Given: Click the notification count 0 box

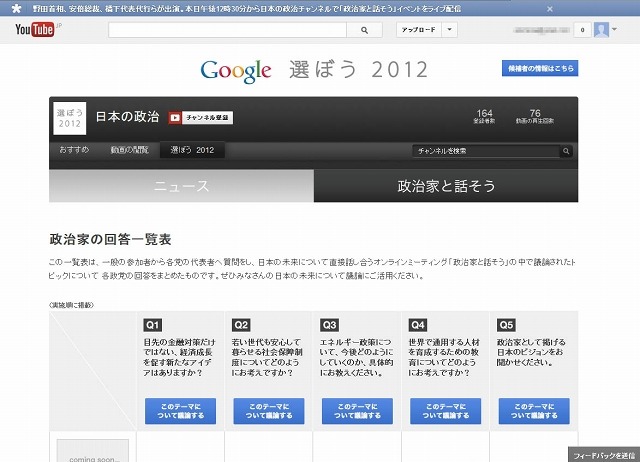Looking at the screenshot, I should click(x=582, y=30).
